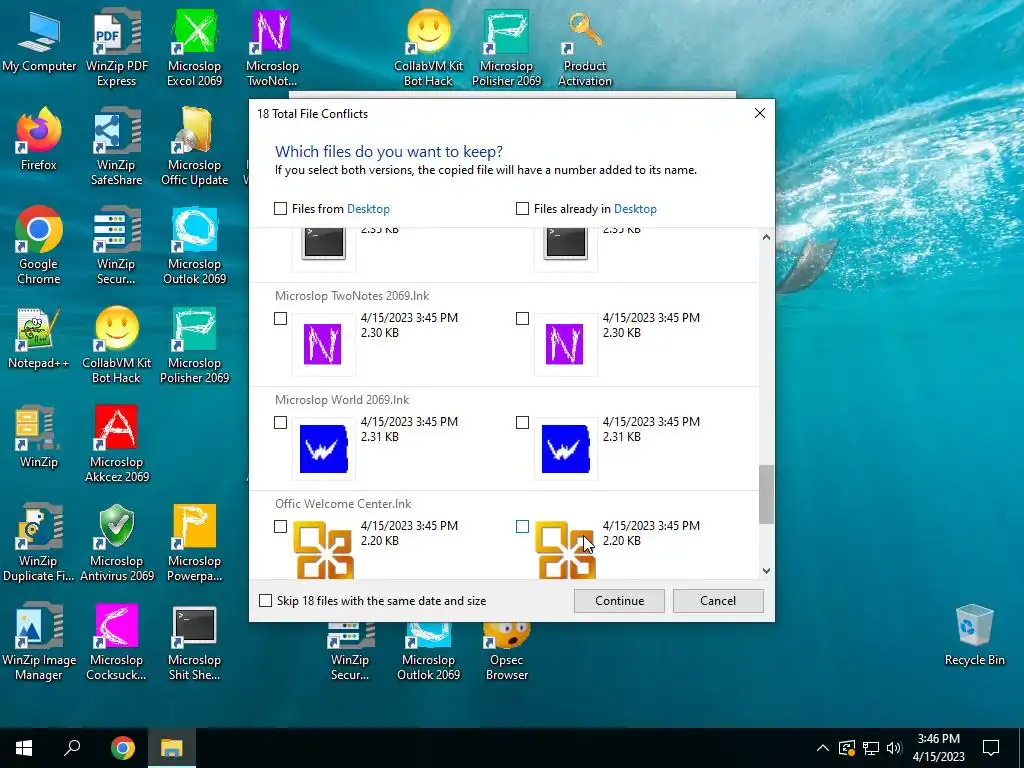Viewport: 1024px width, 768px height.
Task: Open WinZip Secur... in left column
Action: click(x=117, y=247)
